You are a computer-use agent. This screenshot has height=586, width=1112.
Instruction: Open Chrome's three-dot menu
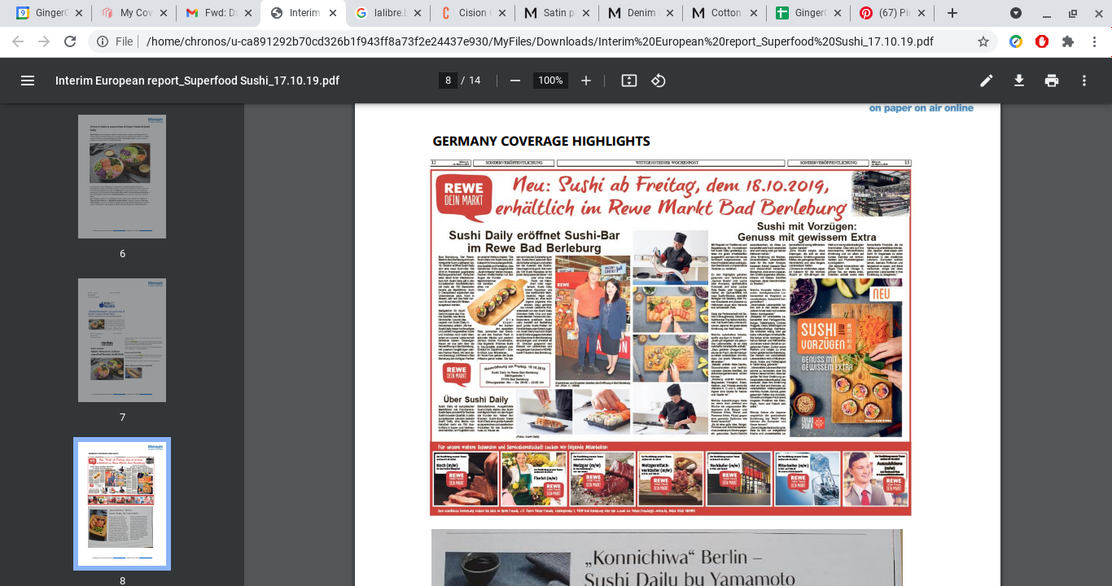[x=1094, y=42]
